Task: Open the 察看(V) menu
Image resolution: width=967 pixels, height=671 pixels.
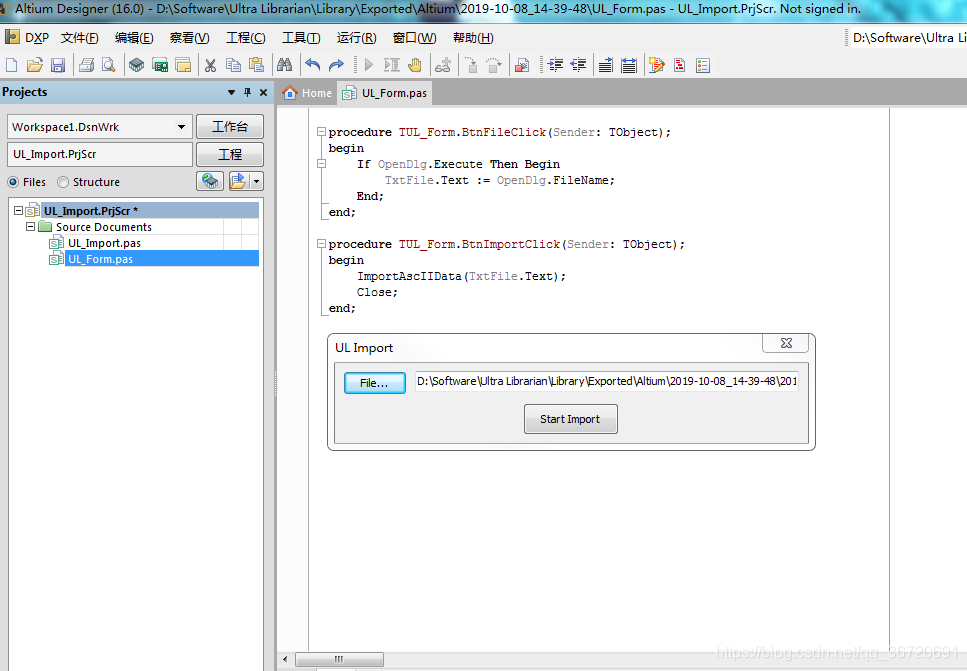Action: (x=189, y=38)
